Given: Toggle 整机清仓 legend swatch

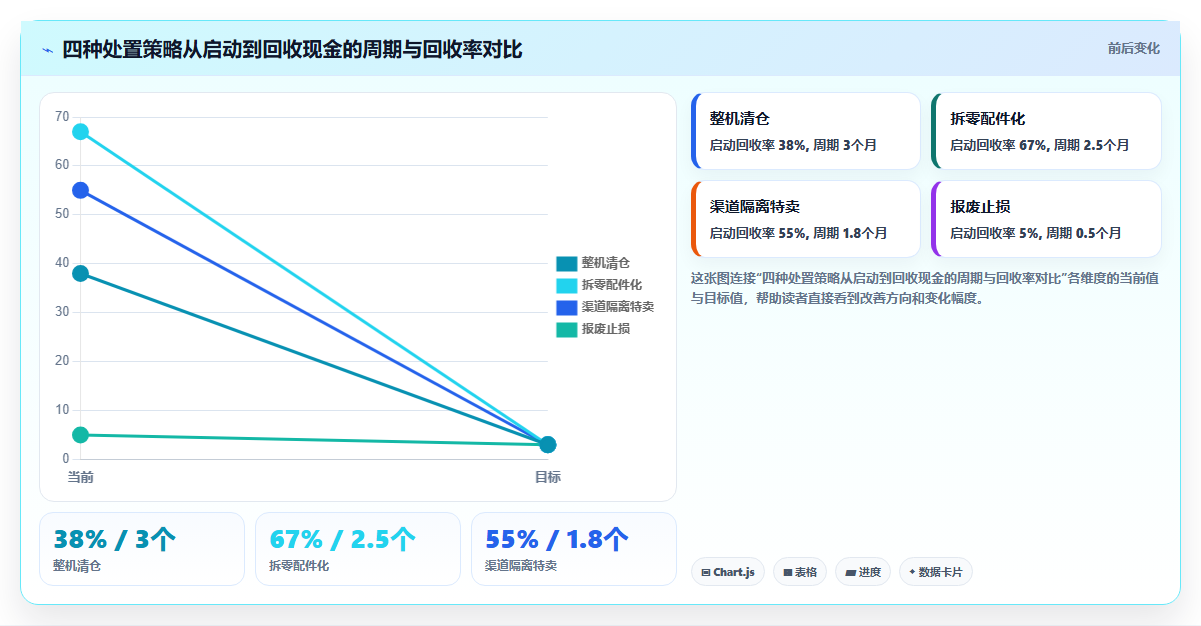Looking at the screenshot, I should coord(567,263).
